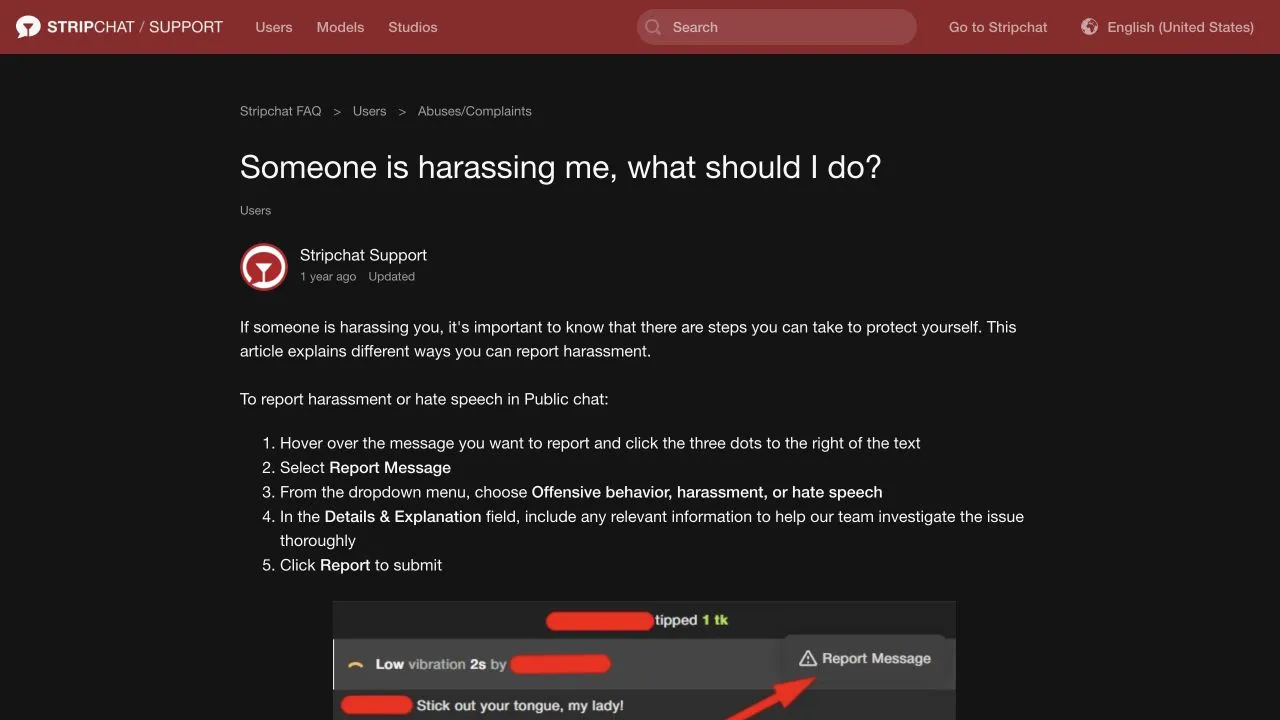Click the Stripchat logo icon in header

pos(28,27)
